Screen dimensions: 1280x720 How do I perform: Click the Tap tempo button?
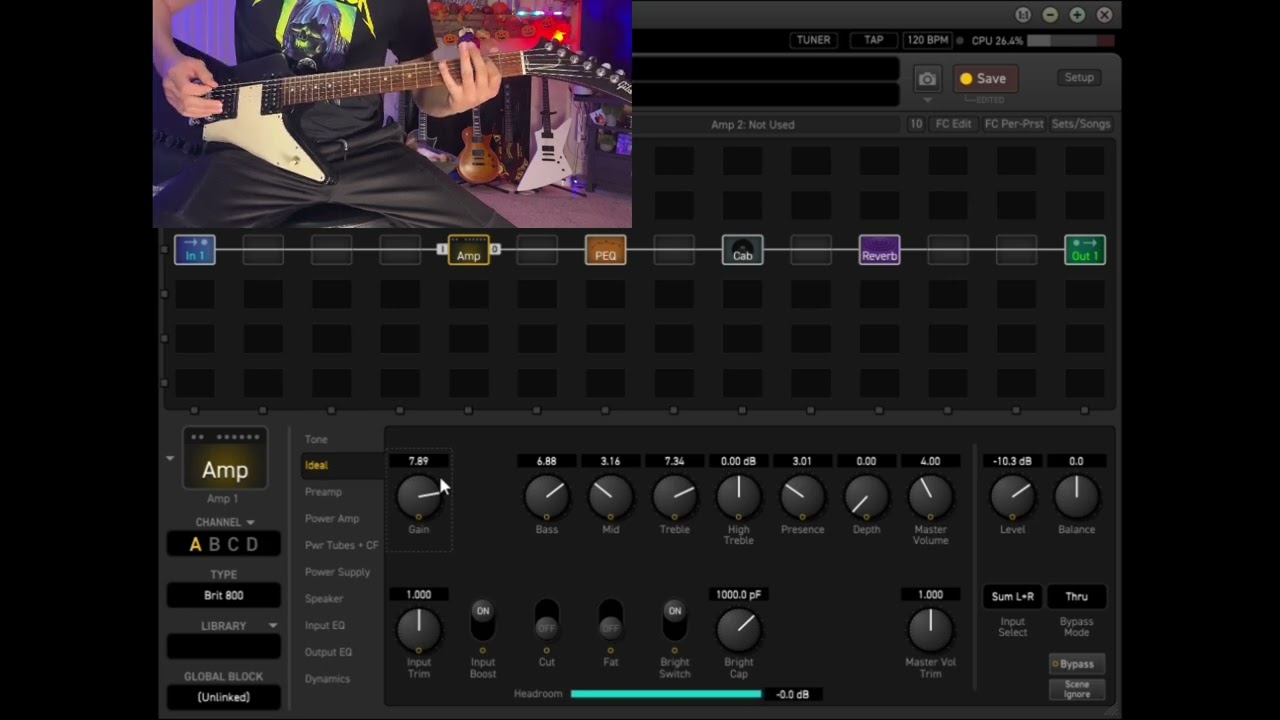(874, 40)
